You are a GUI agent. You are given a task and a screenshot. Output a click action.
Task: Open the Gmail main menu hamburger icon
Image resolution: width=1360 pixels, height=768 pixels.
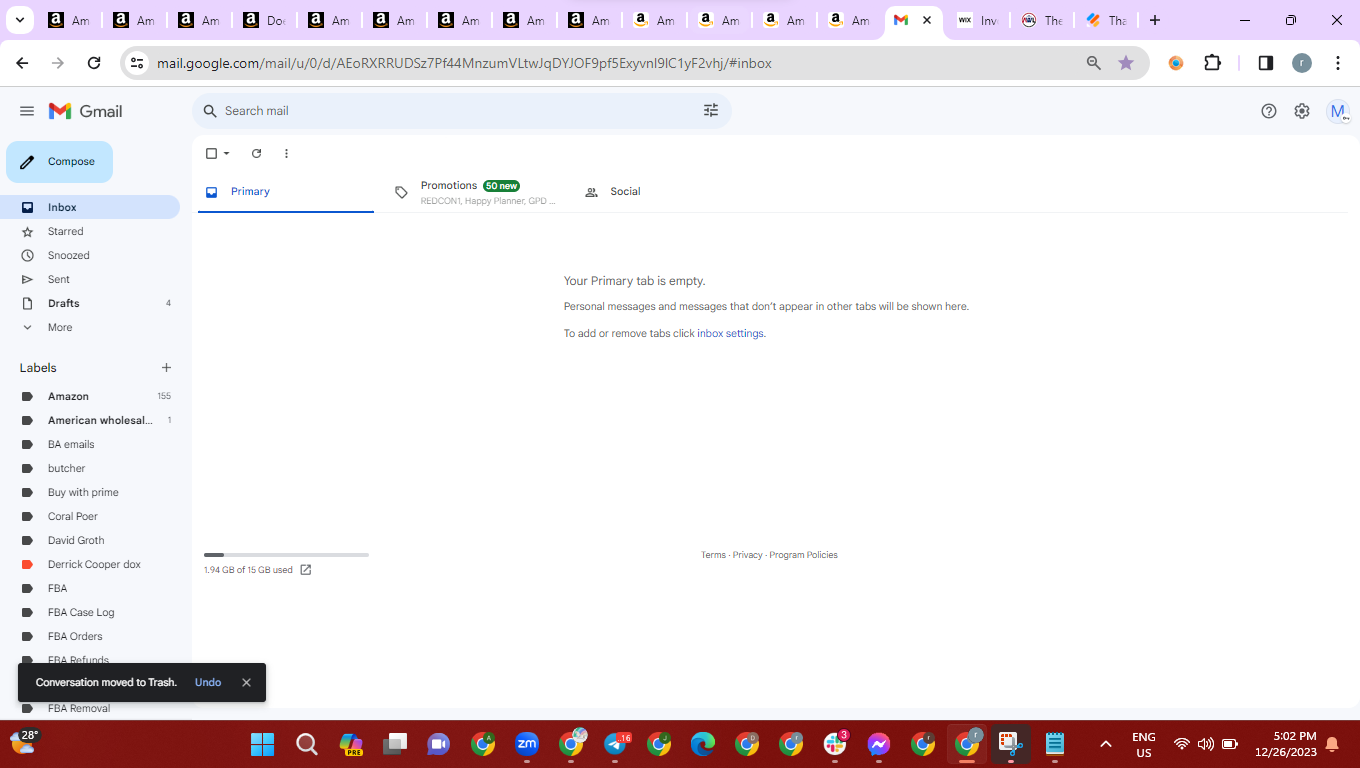27,111
